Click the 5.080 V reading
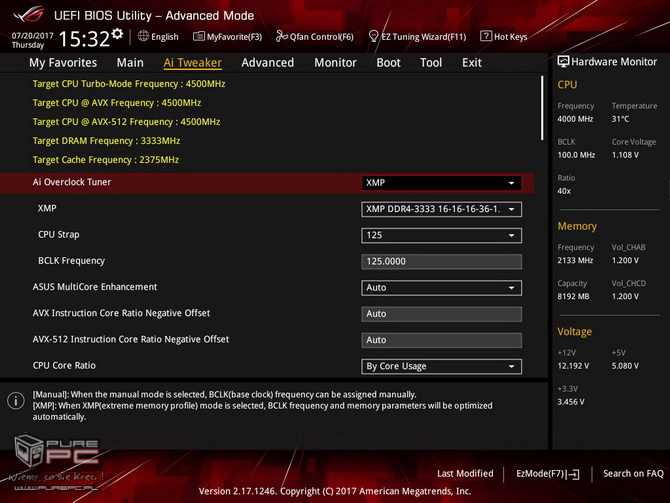Viewport: 670px width, 503px height. [x=625, y=366]
